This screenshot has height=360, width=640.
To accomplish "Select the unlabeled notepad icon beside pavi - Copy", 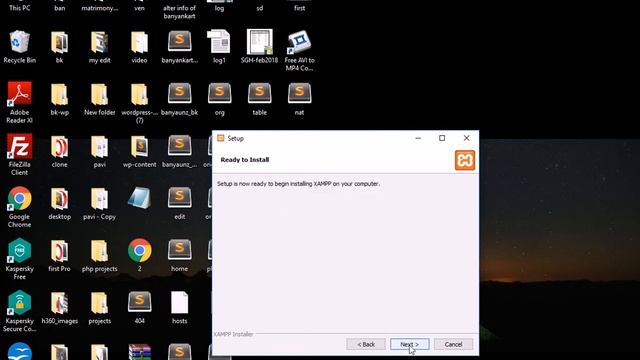I will [x=140, y=198].
